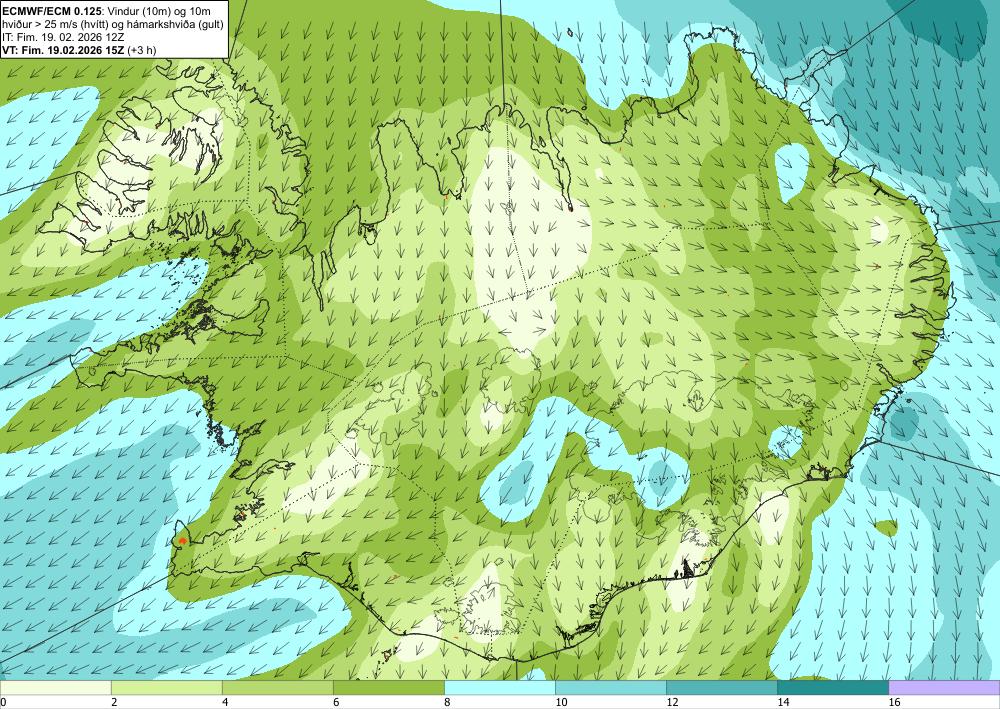This screenshot has width=1000, height=709.
Task: Click the legend scale label '2'
Action: pos(114,703)
